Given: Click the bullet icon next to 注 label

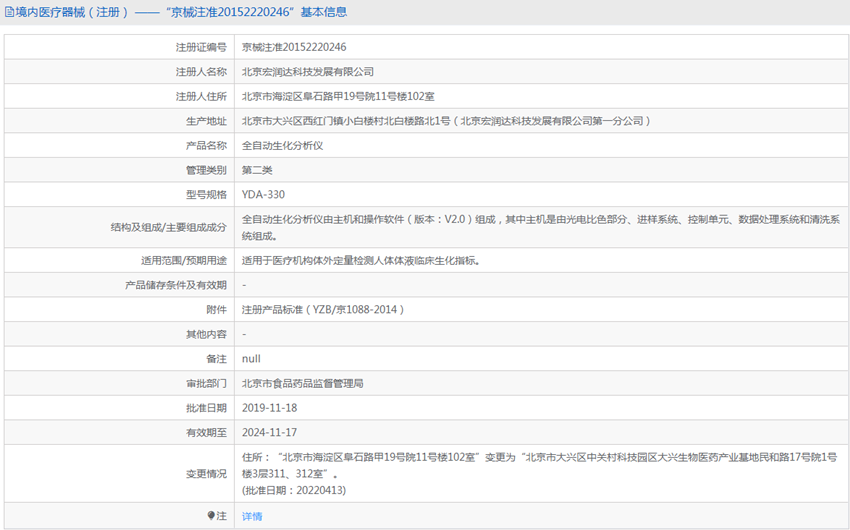Looking at the screenshot, I should (x=211, y=516).
